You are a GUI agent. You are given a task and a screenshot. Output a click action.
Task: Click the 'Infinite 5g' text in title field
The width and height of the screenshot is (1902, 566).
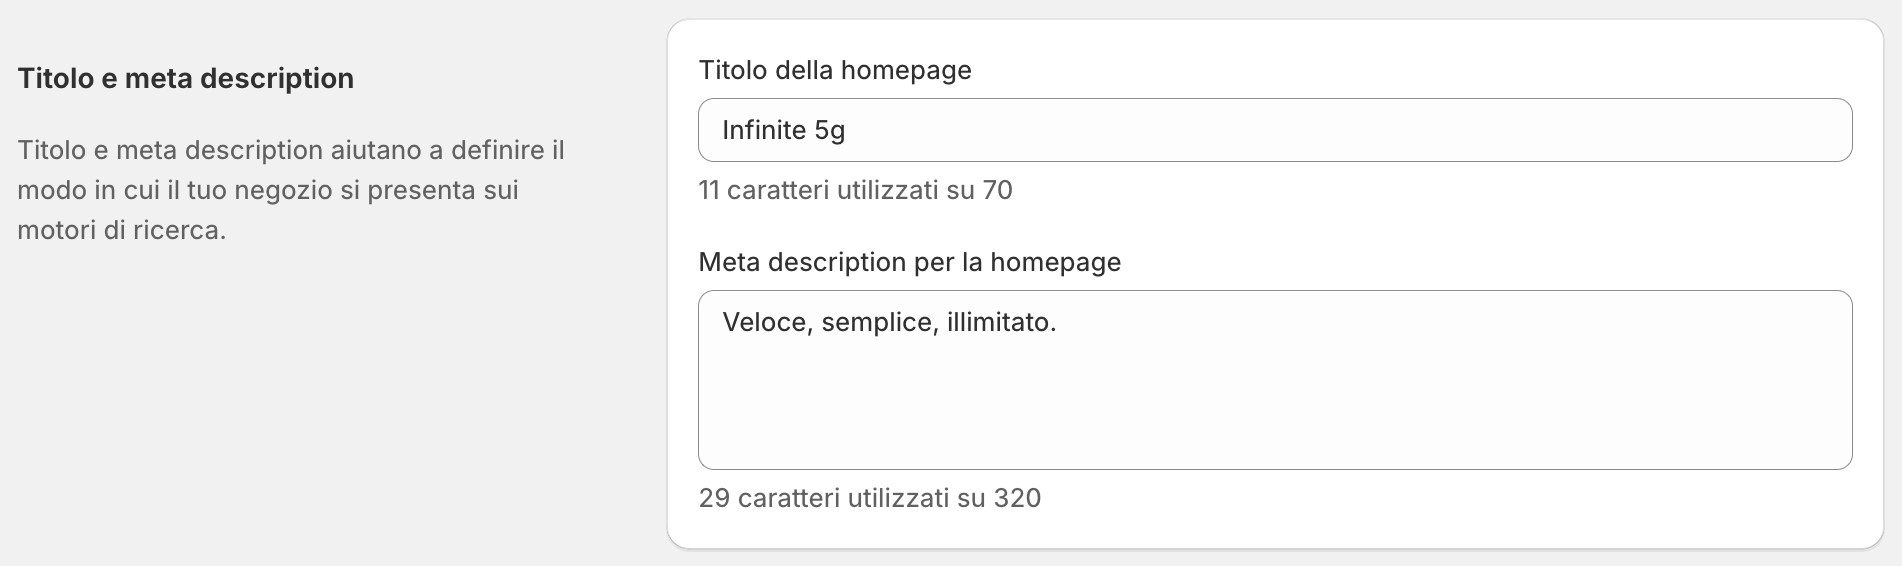pos(783,130)
